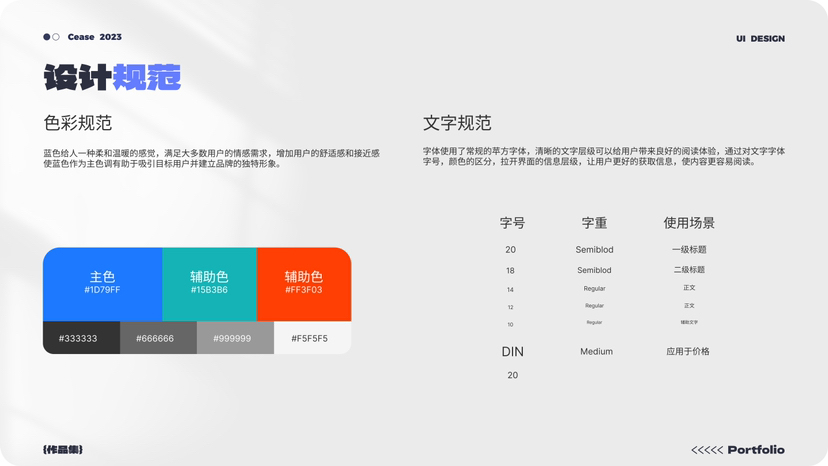Click 正文 in the size 12 row
828x466 pixels.
pos(689,305)
